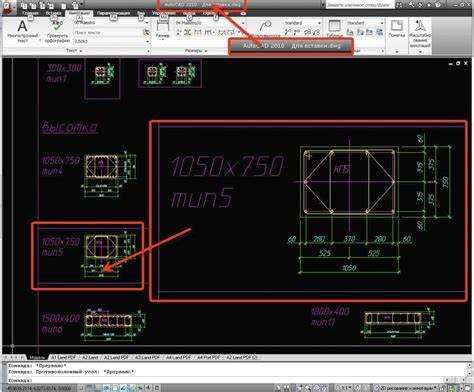Select the Dimension (Размер) tool
Image resolution: width=474 pixels, height=392 pixels.
(162, 28)
